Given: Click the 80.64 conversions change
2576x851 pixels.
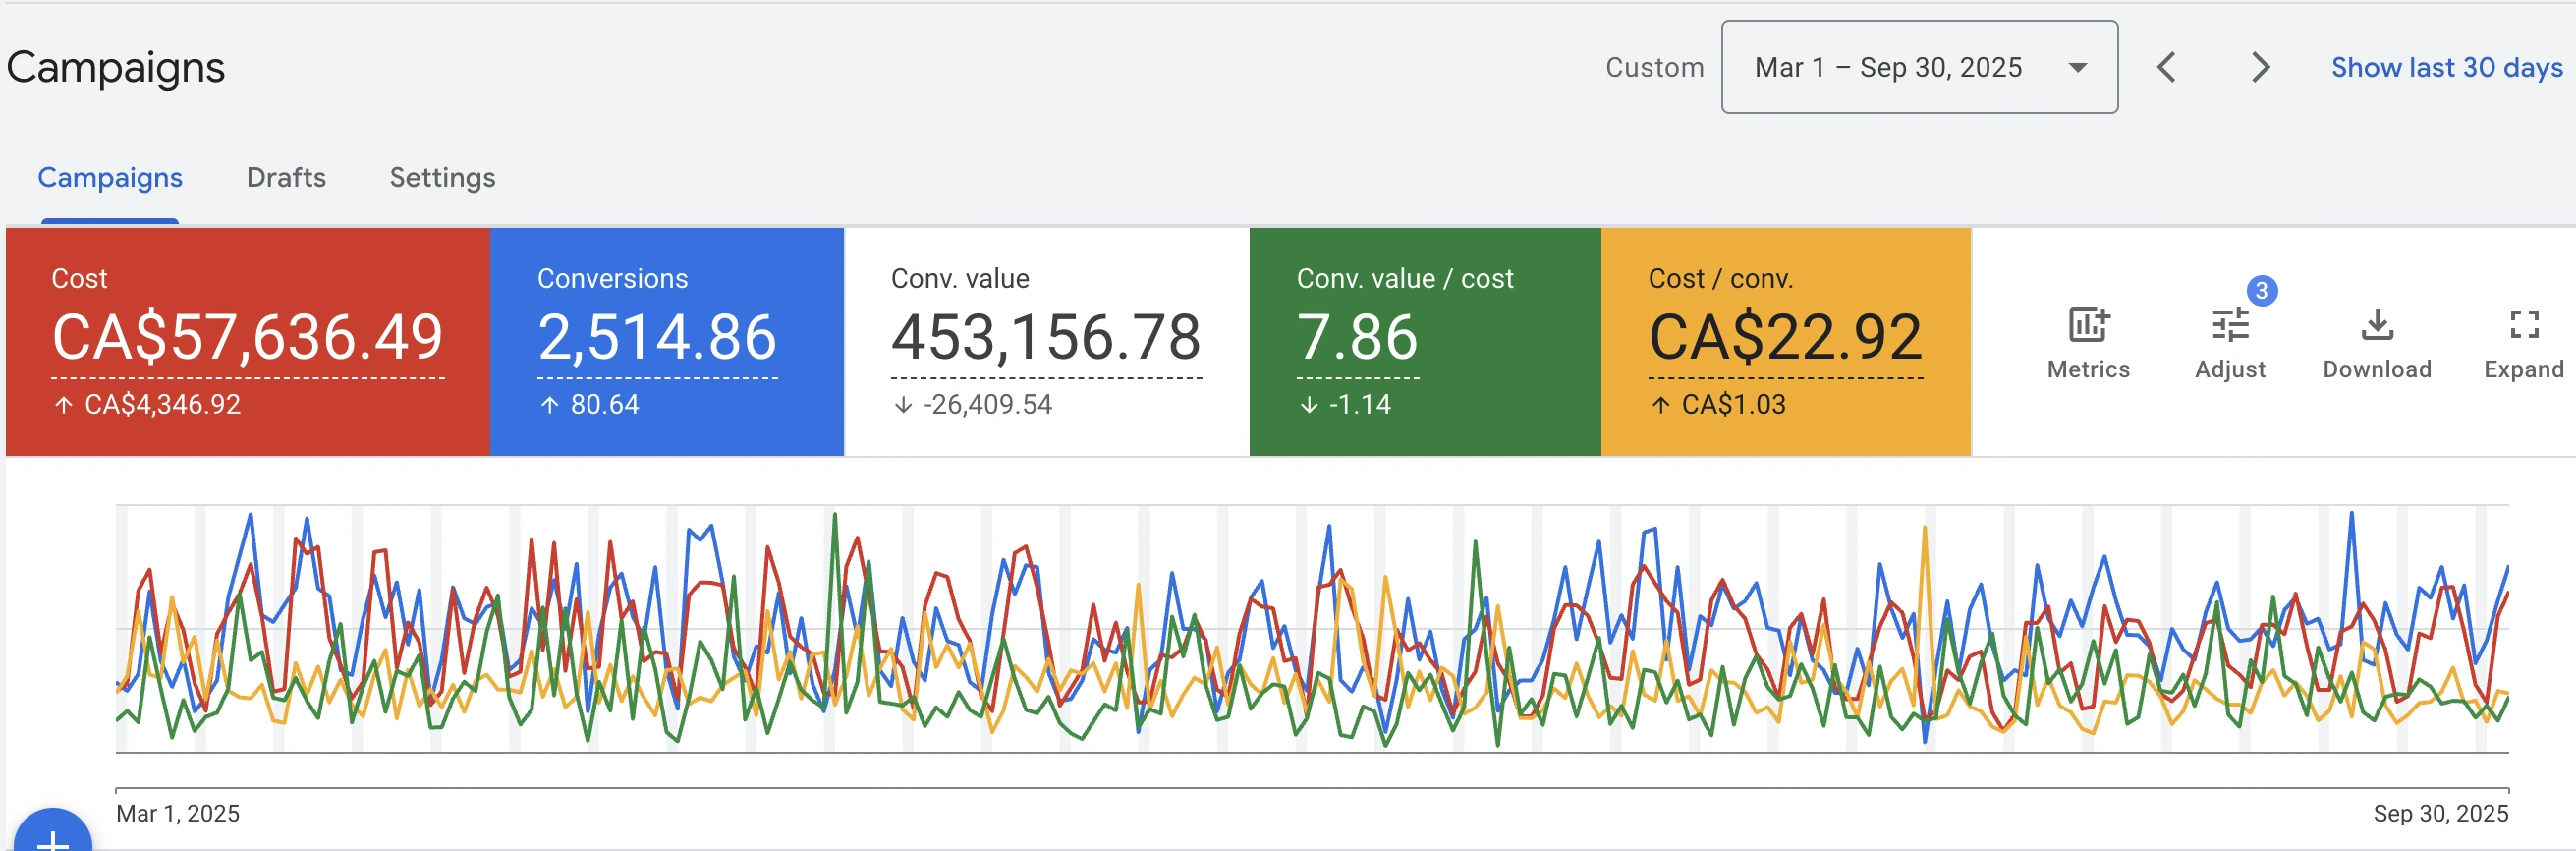Looking at the screenshot, I should [x=604, y=404].
